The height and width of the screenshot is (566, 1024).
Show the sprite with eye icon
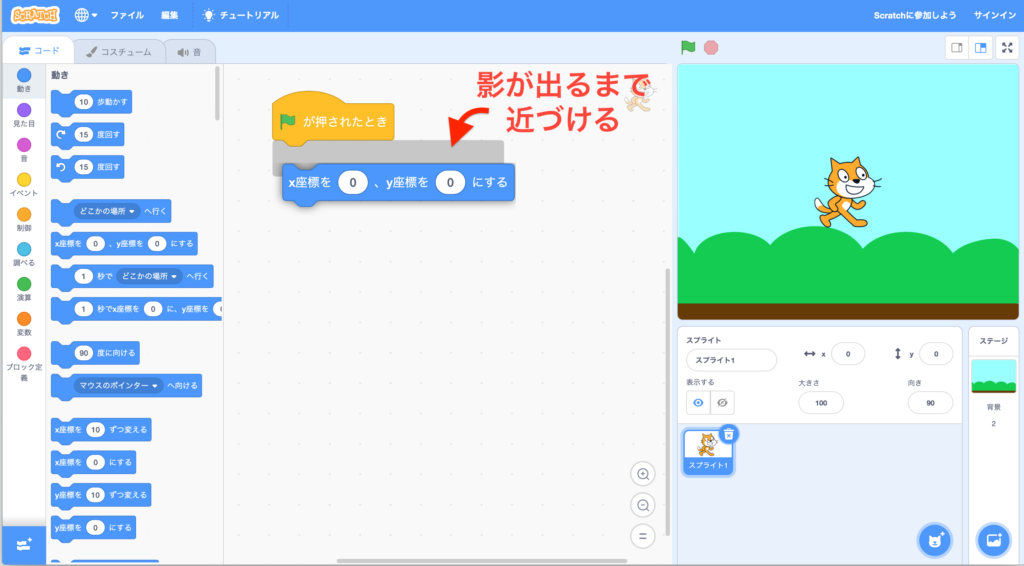coord(698,403)
